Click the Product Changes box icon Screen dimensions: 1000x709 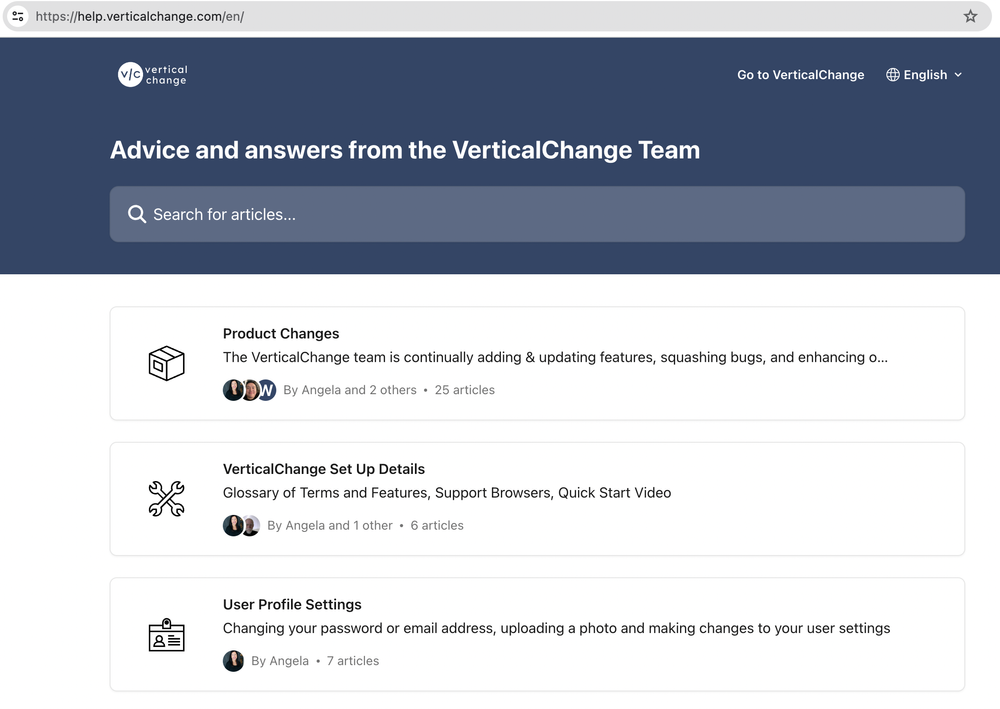coord(166,363)
